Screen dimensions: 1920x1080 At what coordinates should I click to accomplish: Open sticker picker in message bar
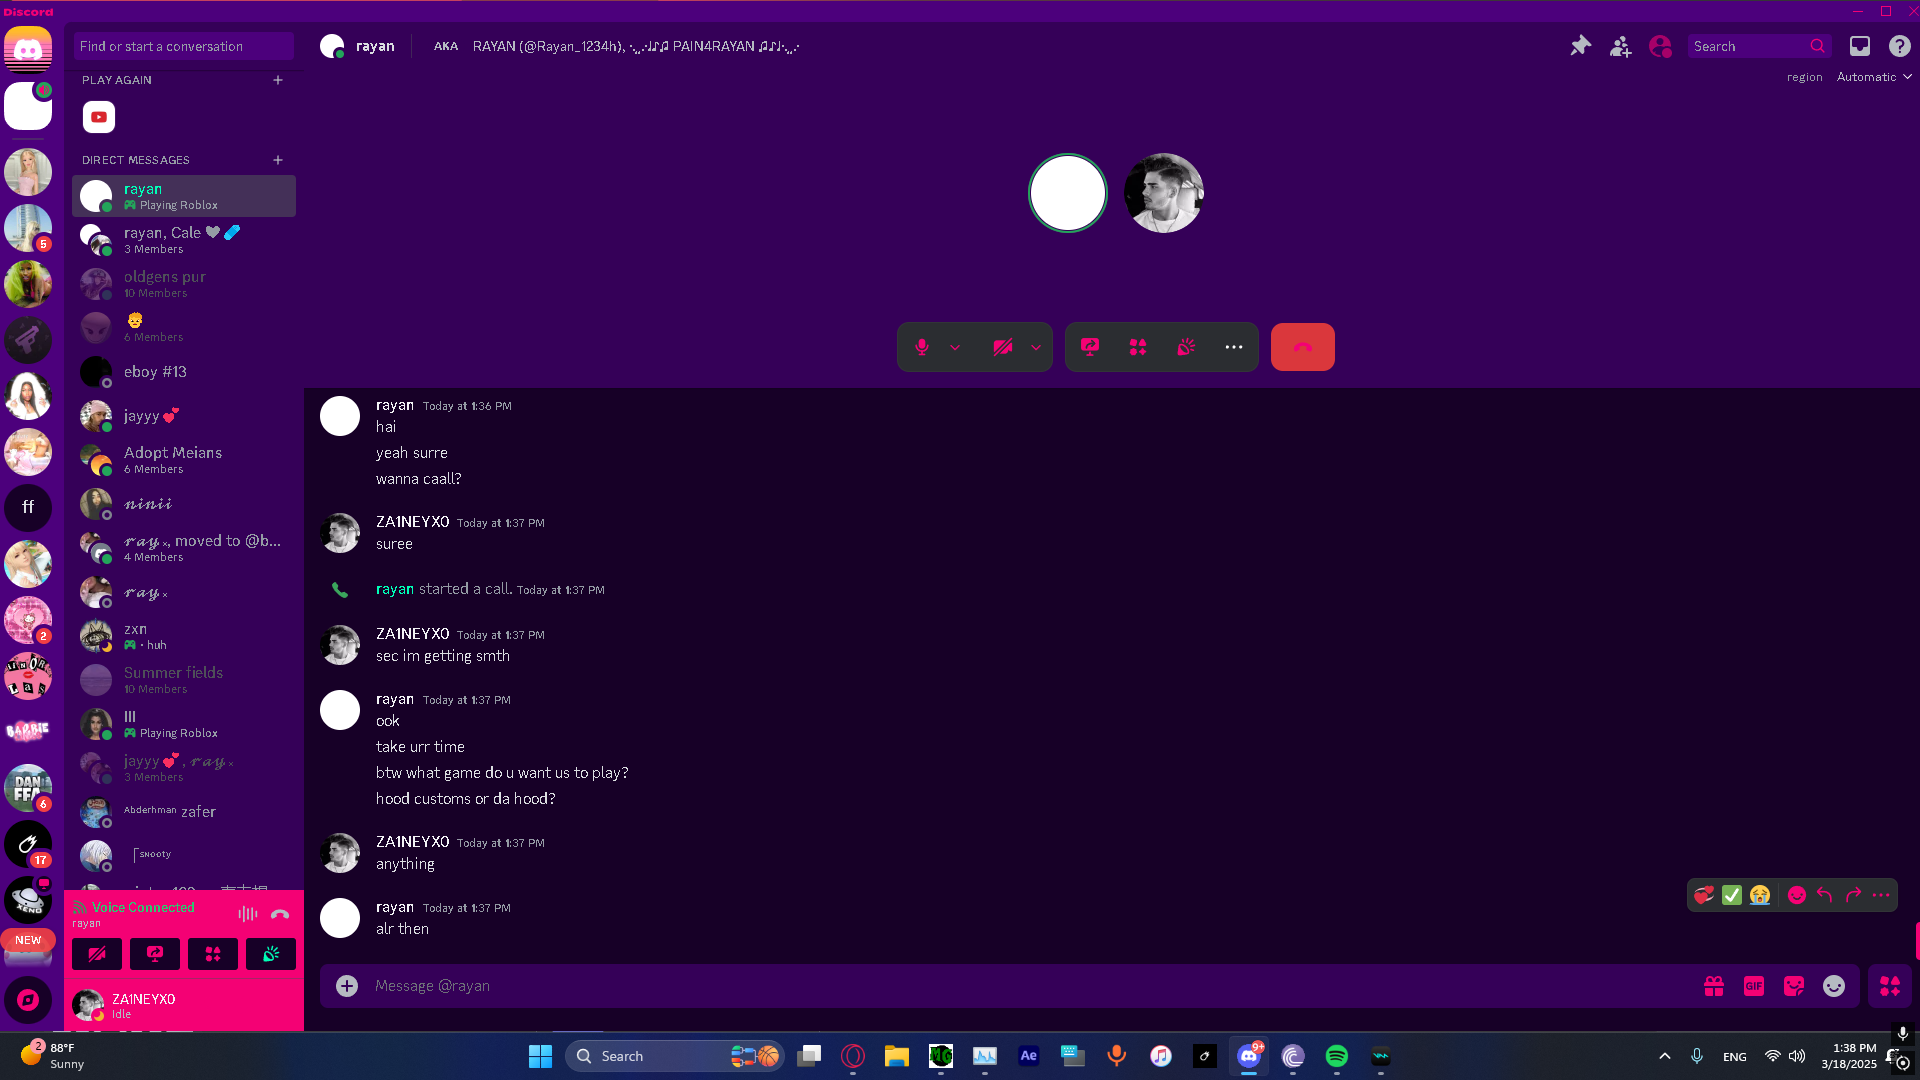[1794, 986]
